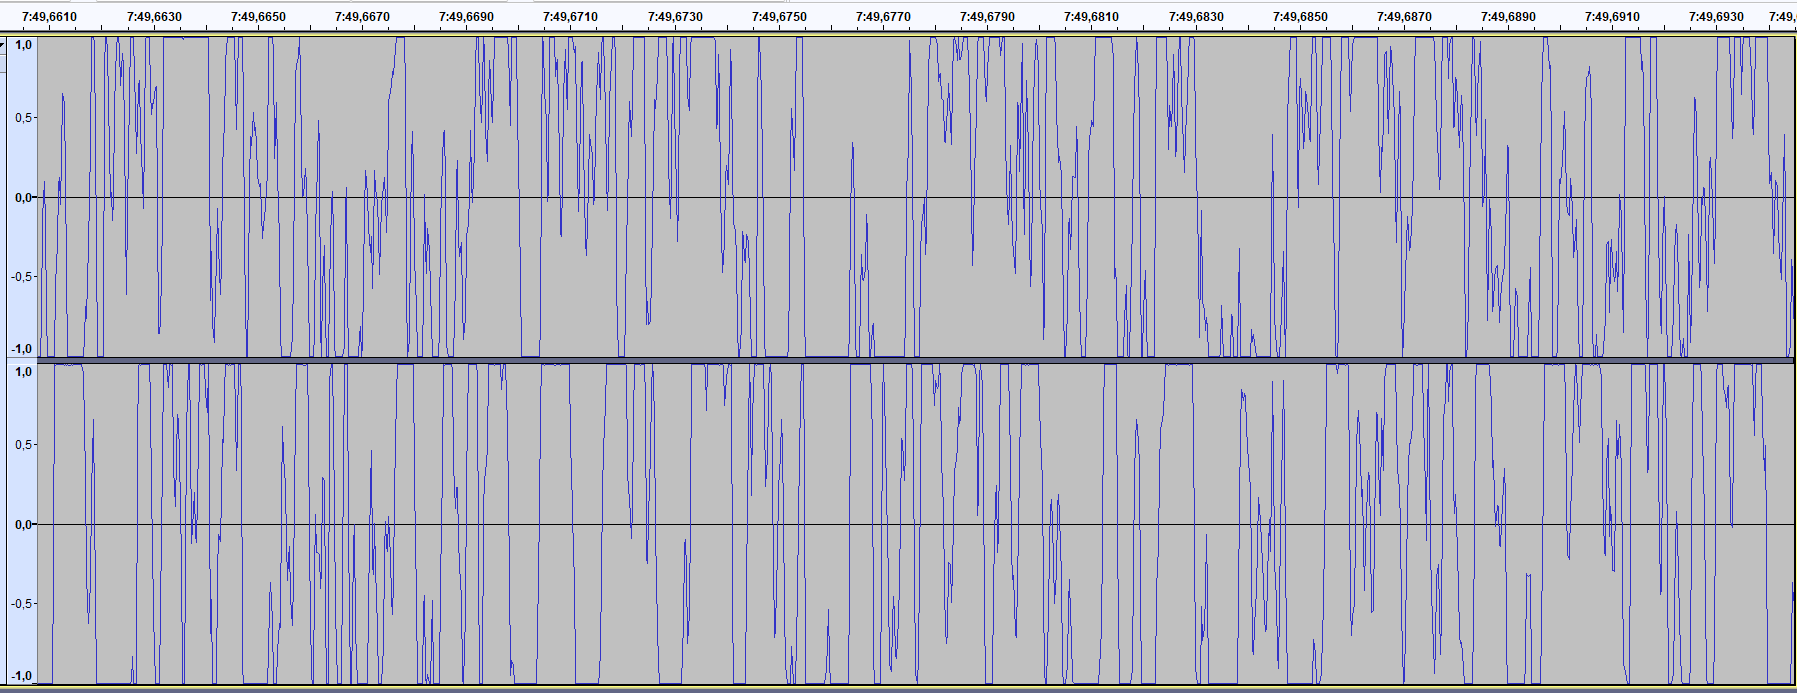The width and height of the screenshot is (1797, 693).
Task: Open the track dropdown arrow at top-left
Action: coord(3,44)
